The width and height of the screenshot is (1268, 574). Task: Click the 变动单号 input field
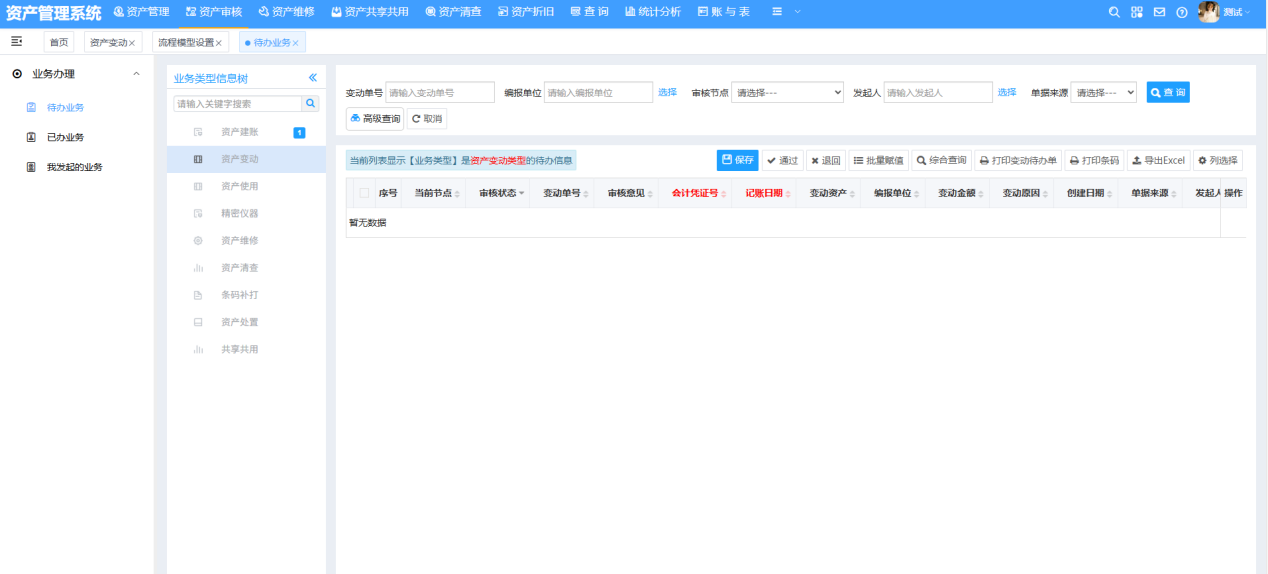point(440,92)
